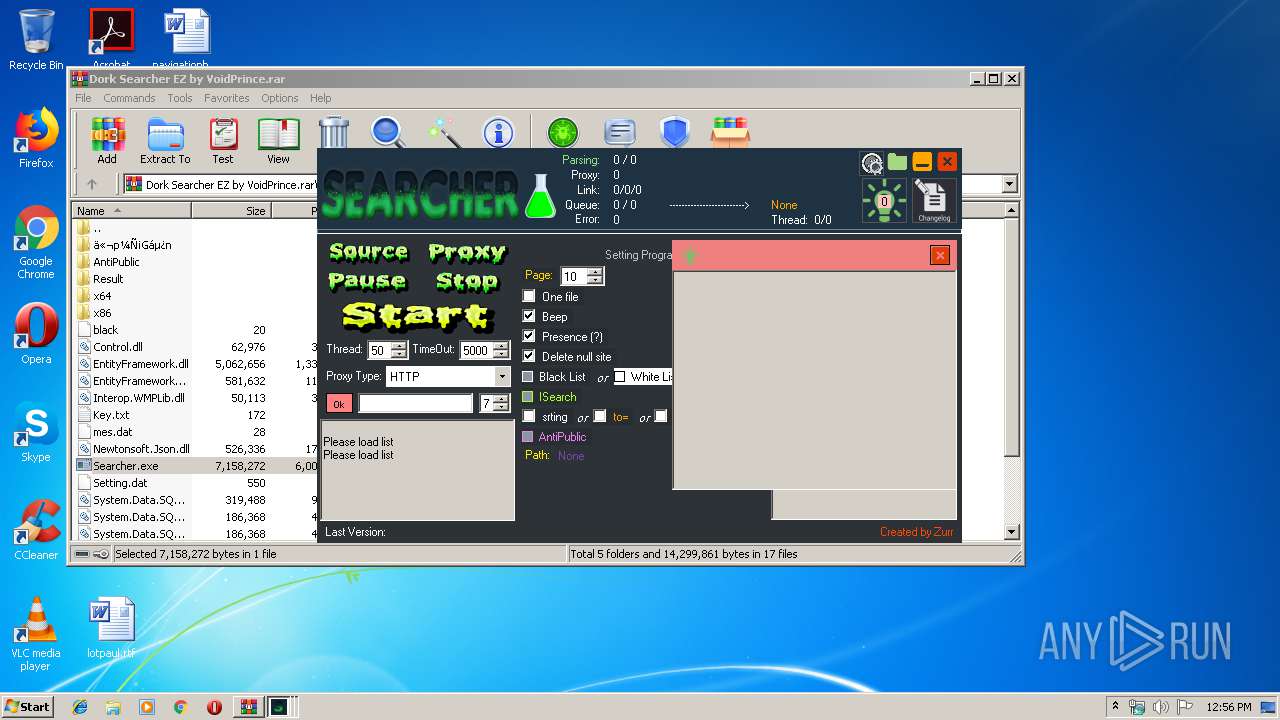Image resolution: width=1280 pixels, height=720 pixels.
Task: Click the green flask logo icon
Action: (x=540, y=195)
